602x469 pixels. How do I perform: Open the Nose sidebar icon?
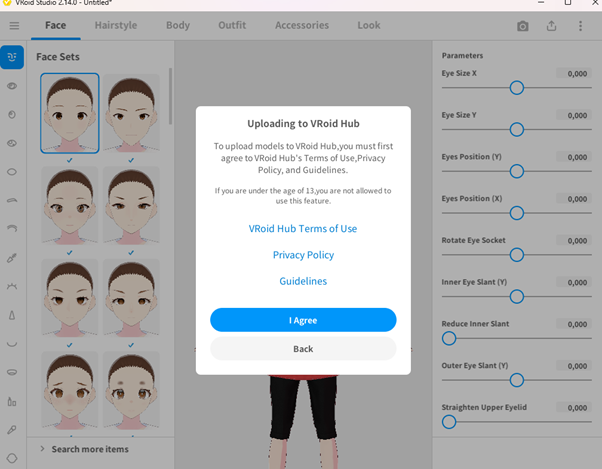[x=12, y=315]
